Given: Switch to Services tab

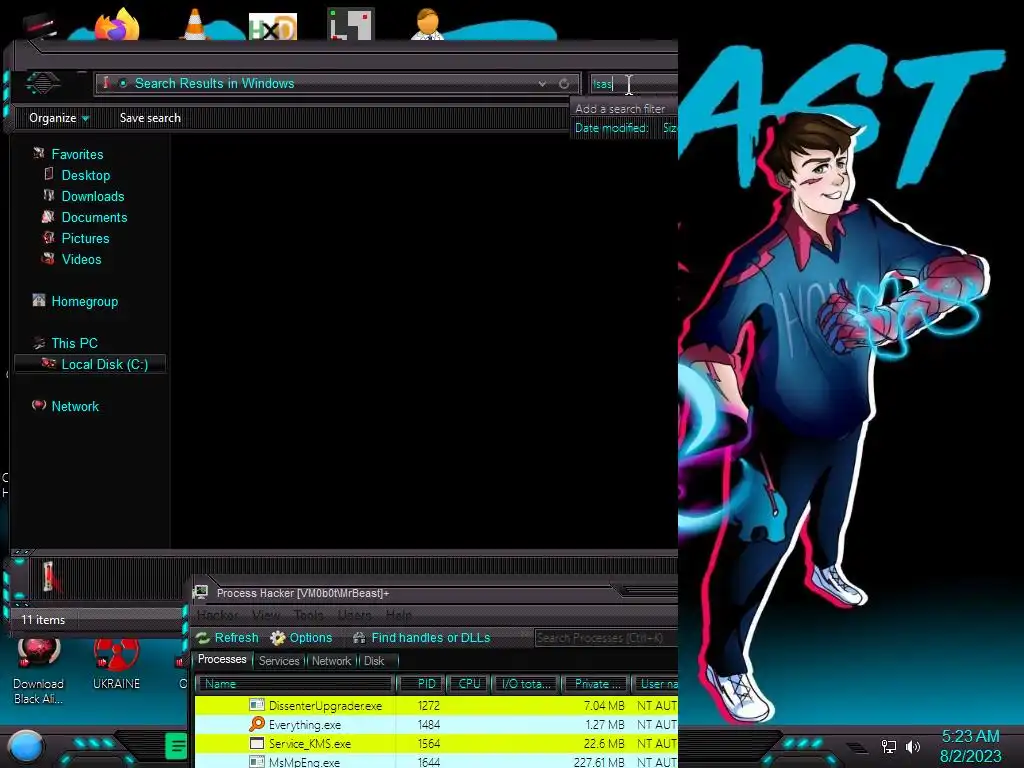Looking at the screenshot, I should point(279,661).
